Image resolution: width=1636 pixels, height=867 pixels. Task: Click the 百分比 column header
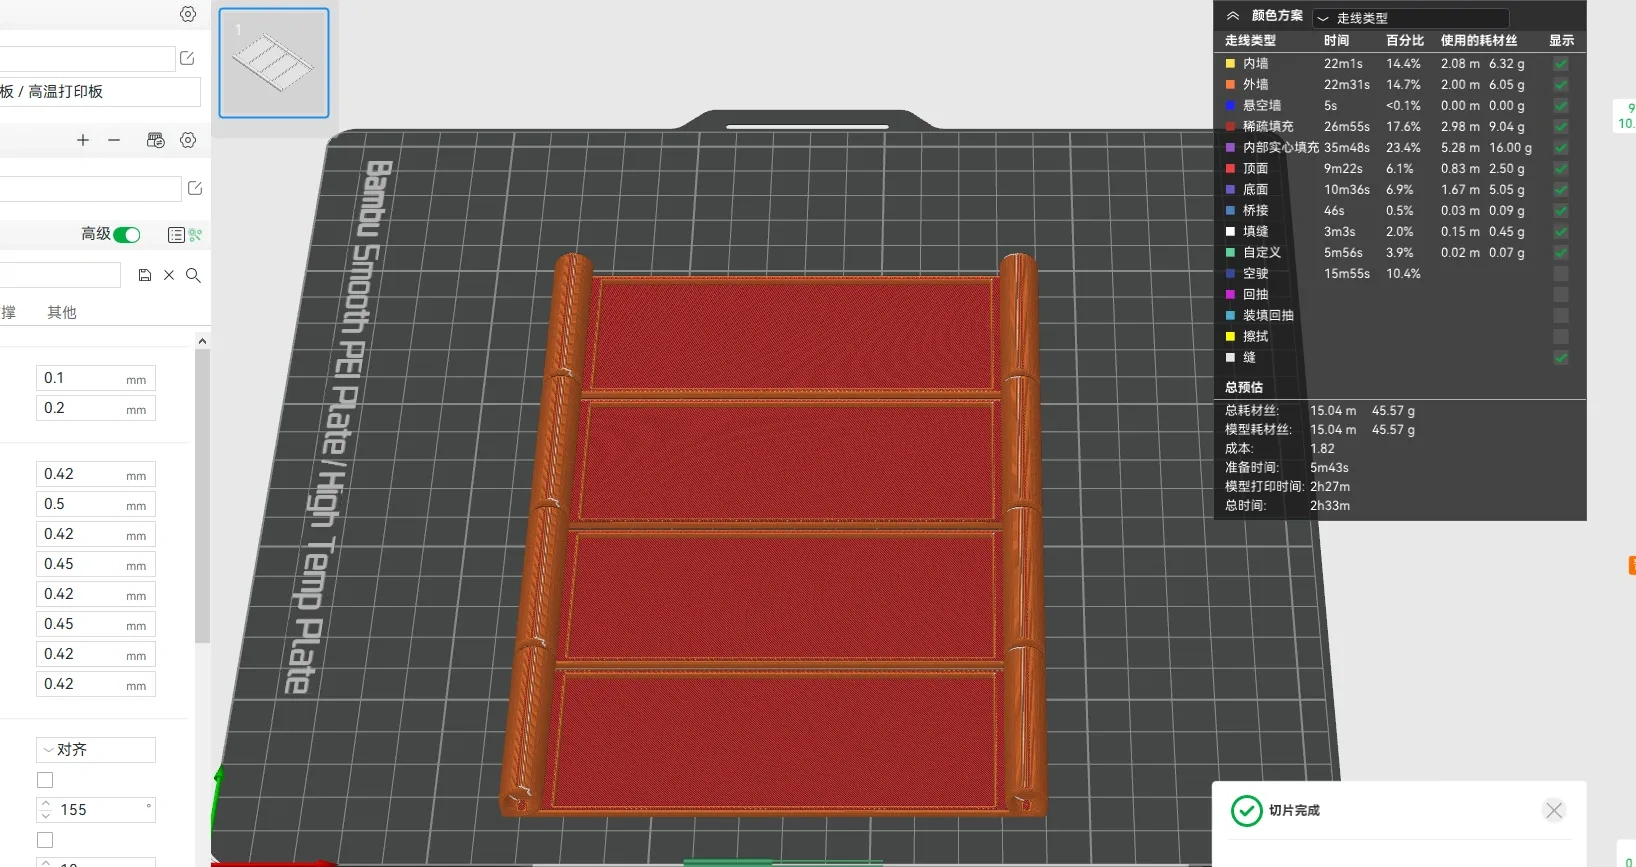[1405, 41]
